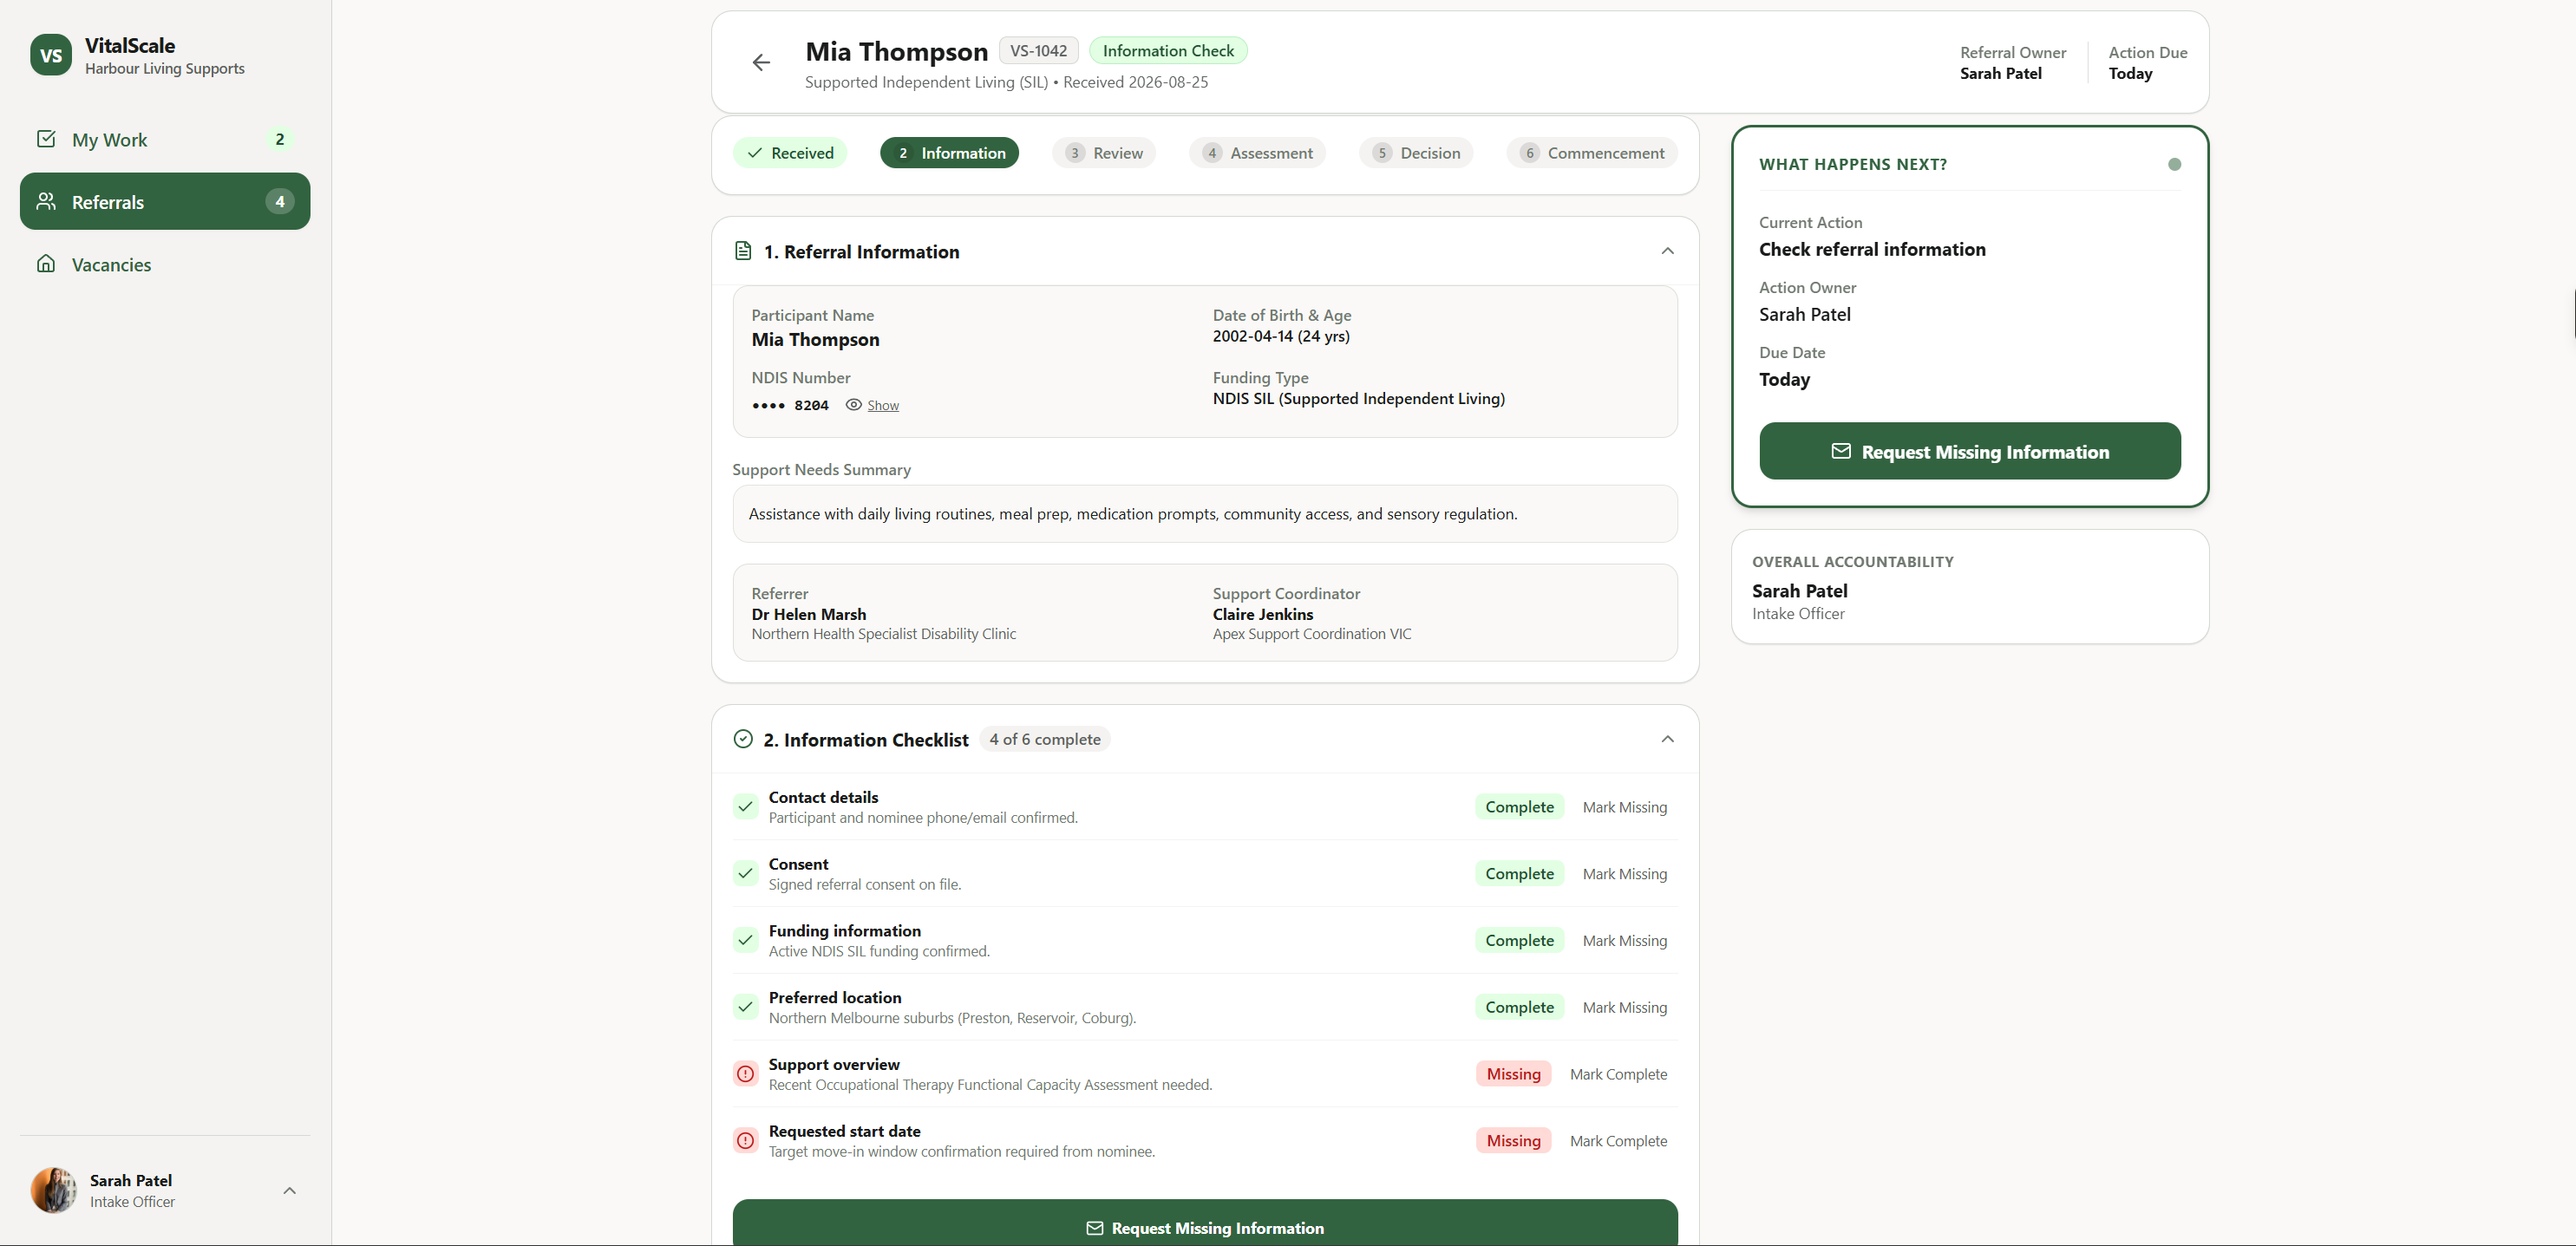Viewport: 2576px width, 1246px height.
Task: Click Sarah Patel's avatar photo
Action: (x=53, y=1190)
